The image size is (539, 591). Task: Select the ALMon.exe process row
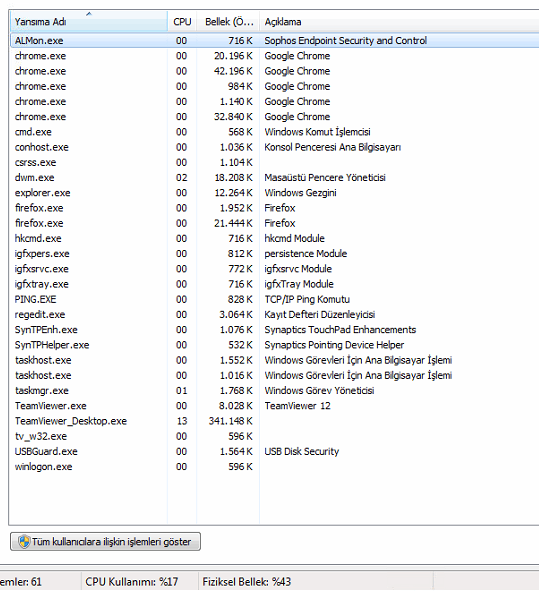(x=274, y=41)
